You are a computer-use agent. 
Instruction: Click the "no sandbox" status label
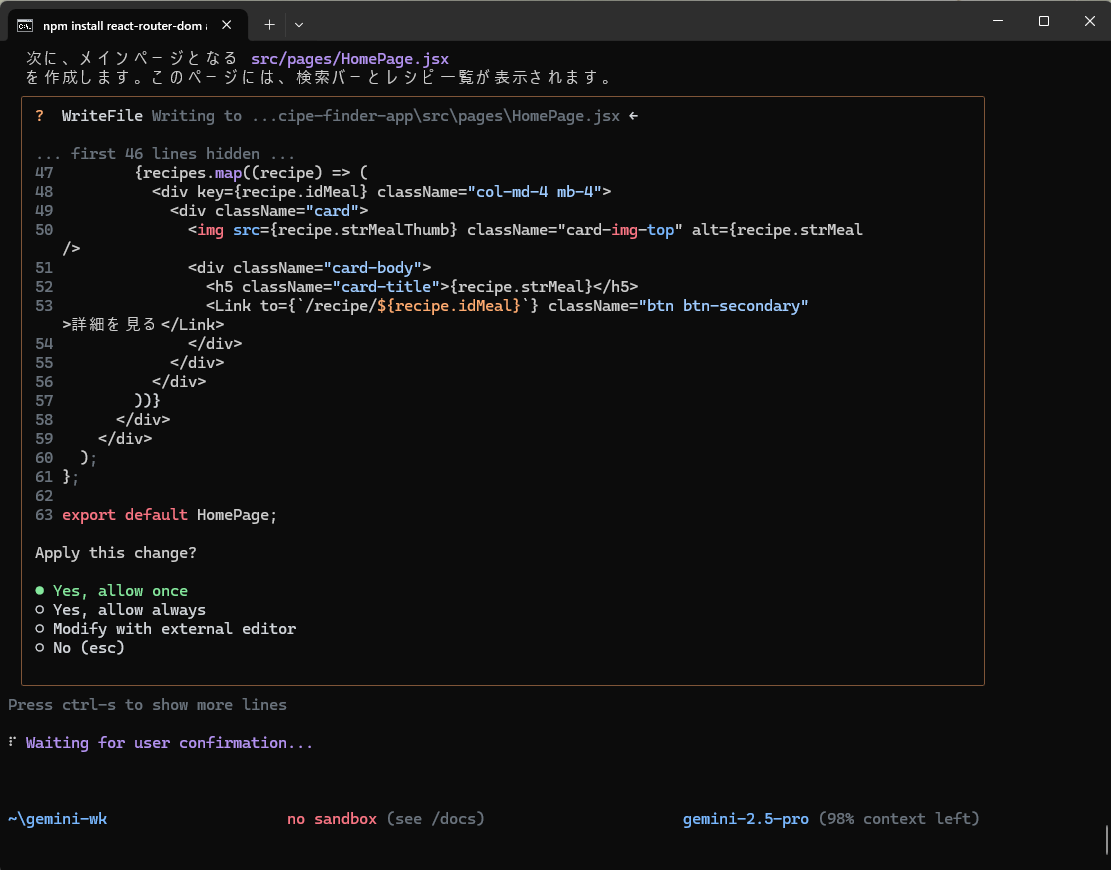point(332,819)
